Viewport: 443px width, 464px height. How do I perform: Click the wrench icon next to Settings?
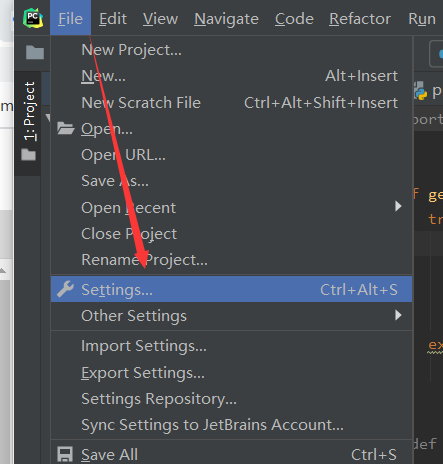coord(65,289)
